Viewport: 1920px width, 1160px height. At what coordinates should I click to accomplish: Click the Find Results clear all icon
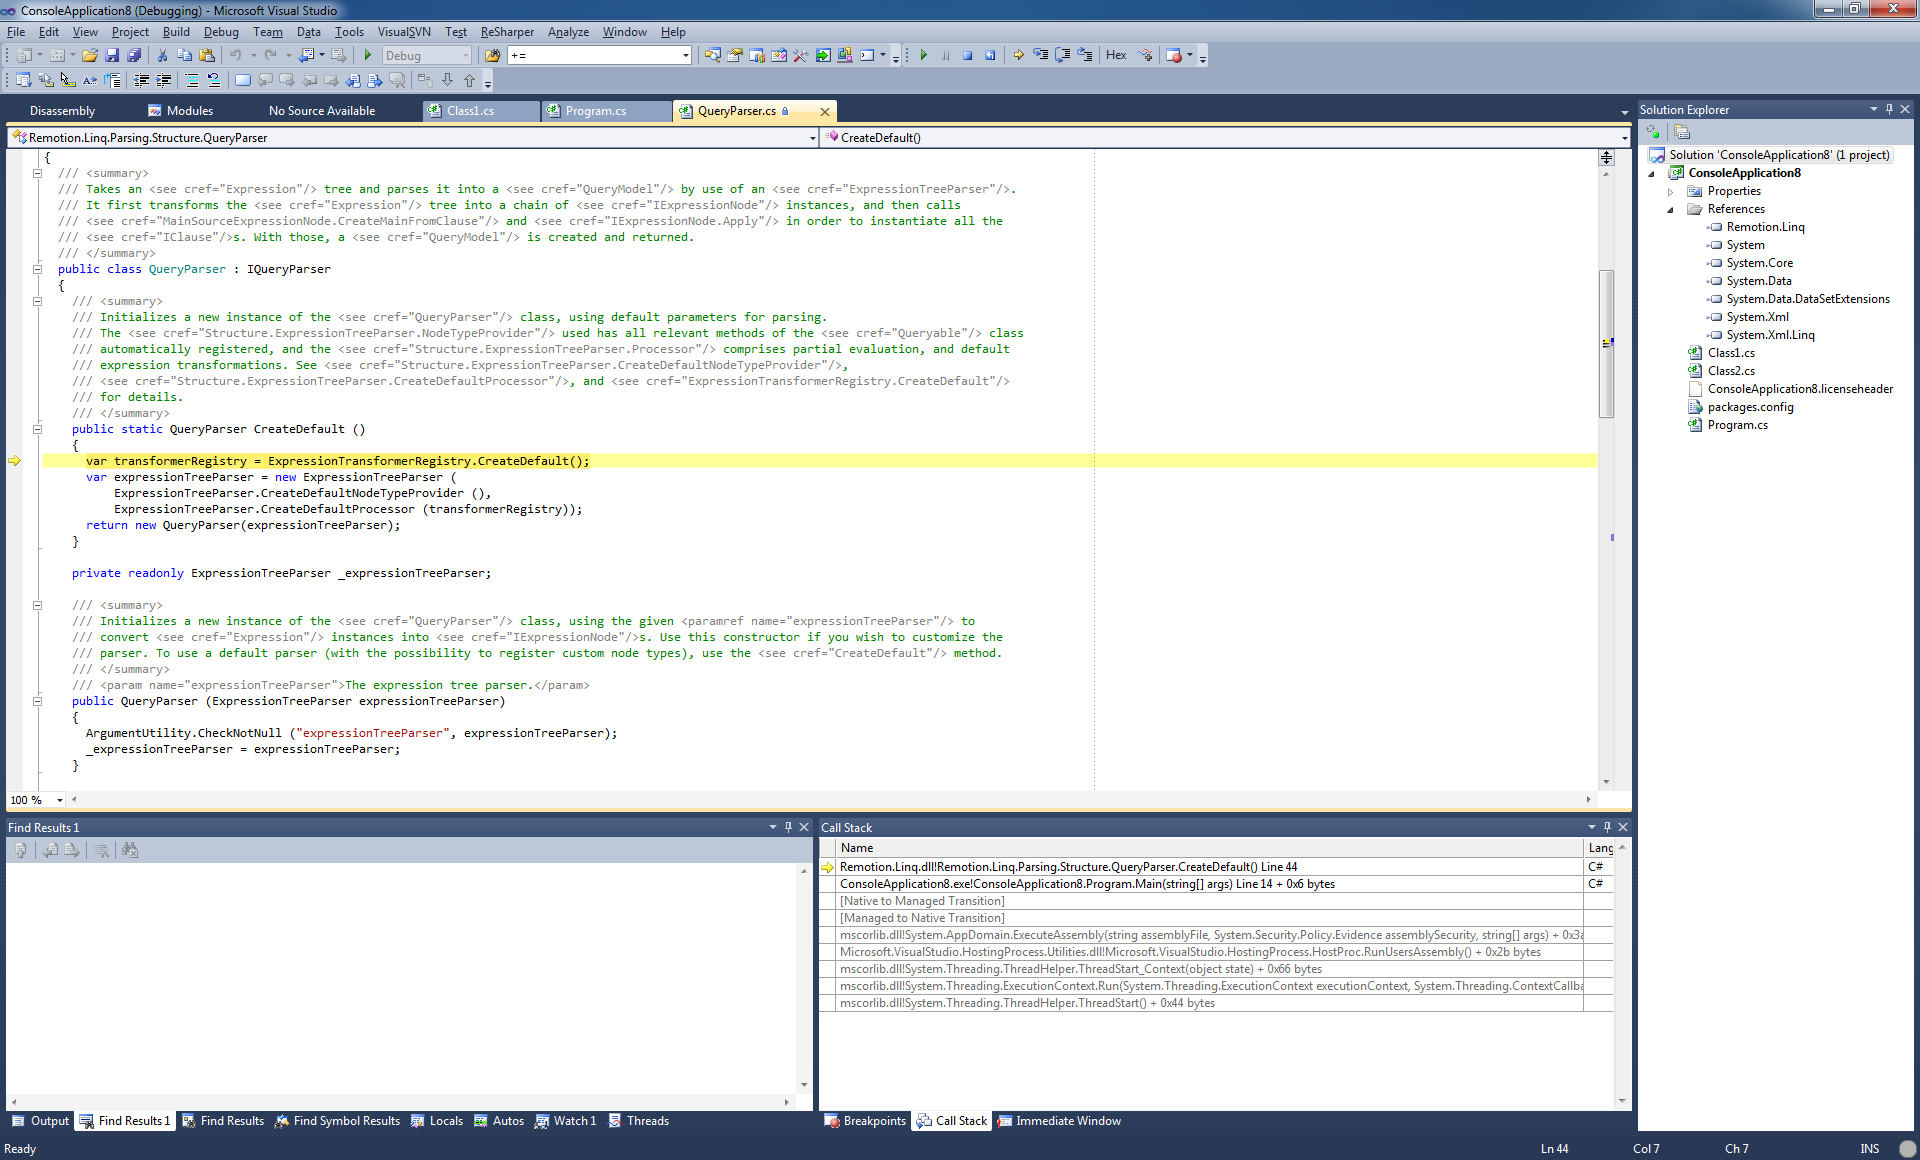coord(101,850)
